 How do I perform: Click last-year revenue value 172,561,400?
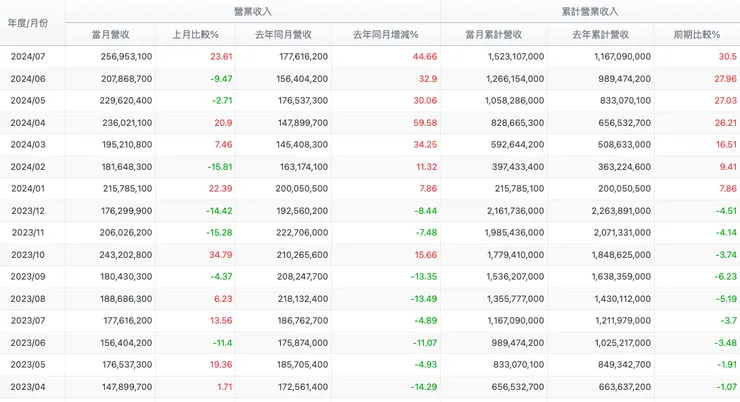click(303, 386)
